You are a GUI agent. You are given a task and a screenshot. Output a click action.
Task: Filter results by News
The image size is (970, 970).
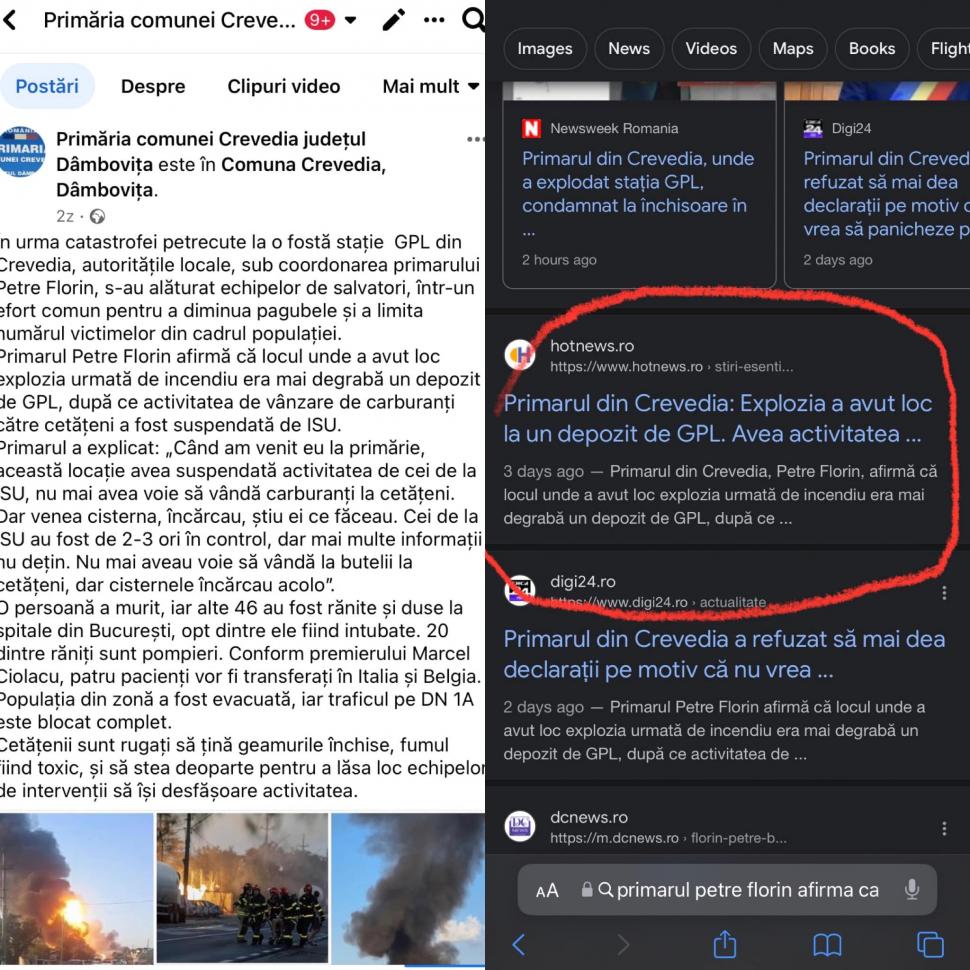click(629, 48)
